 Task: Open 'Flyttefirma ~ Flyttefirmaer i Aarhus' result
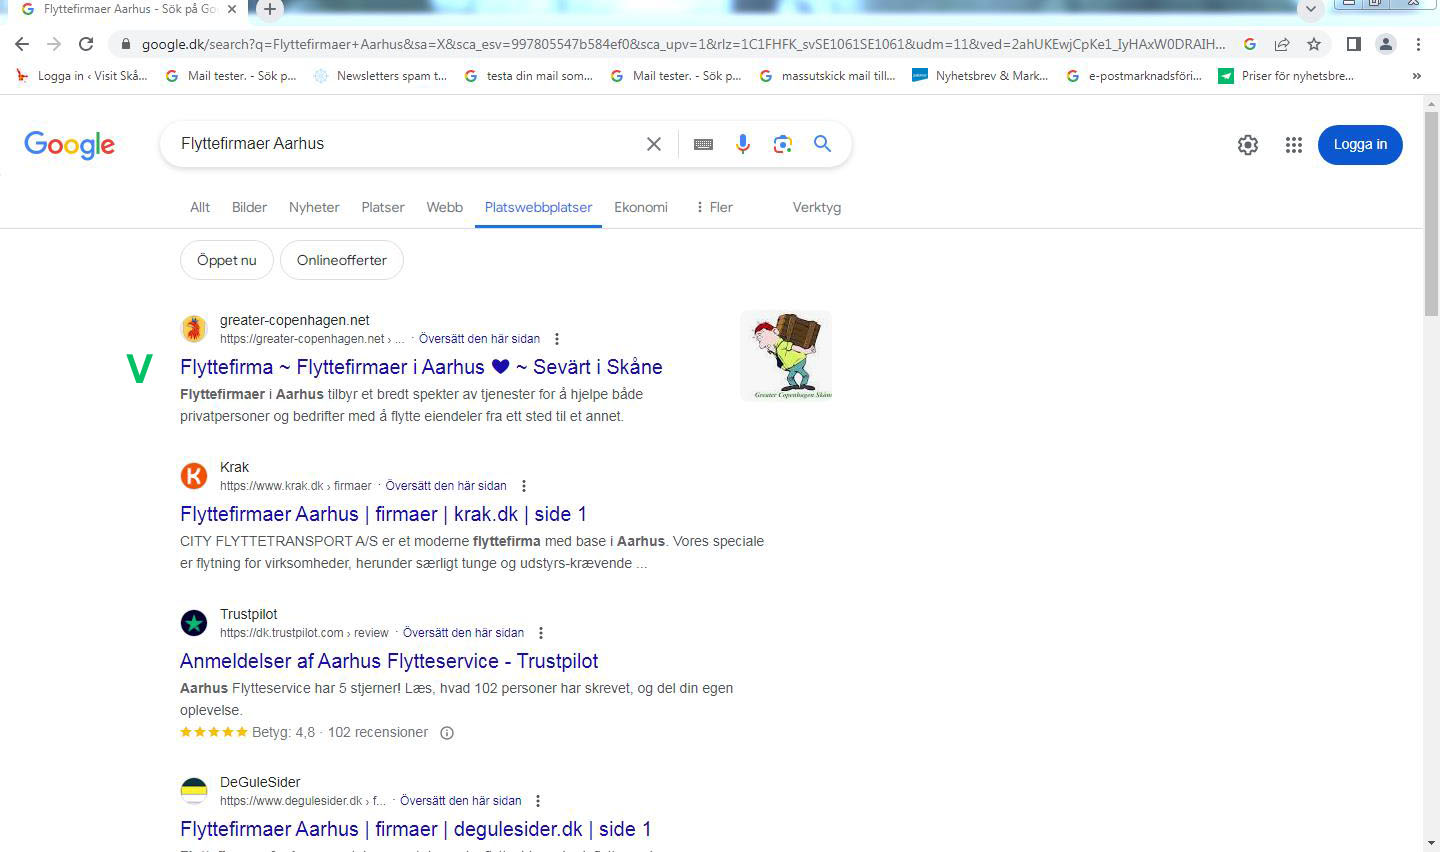click(421, 367)
